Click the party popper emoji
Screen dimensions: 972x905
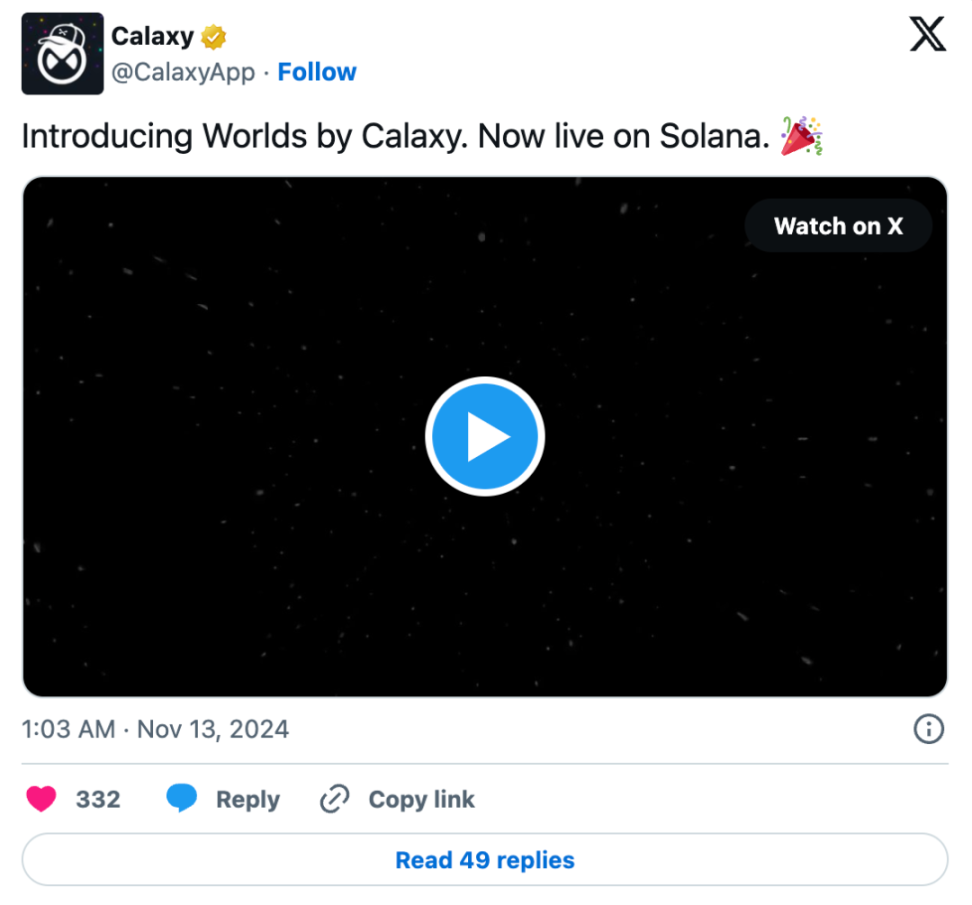click(x=801, y=136)
